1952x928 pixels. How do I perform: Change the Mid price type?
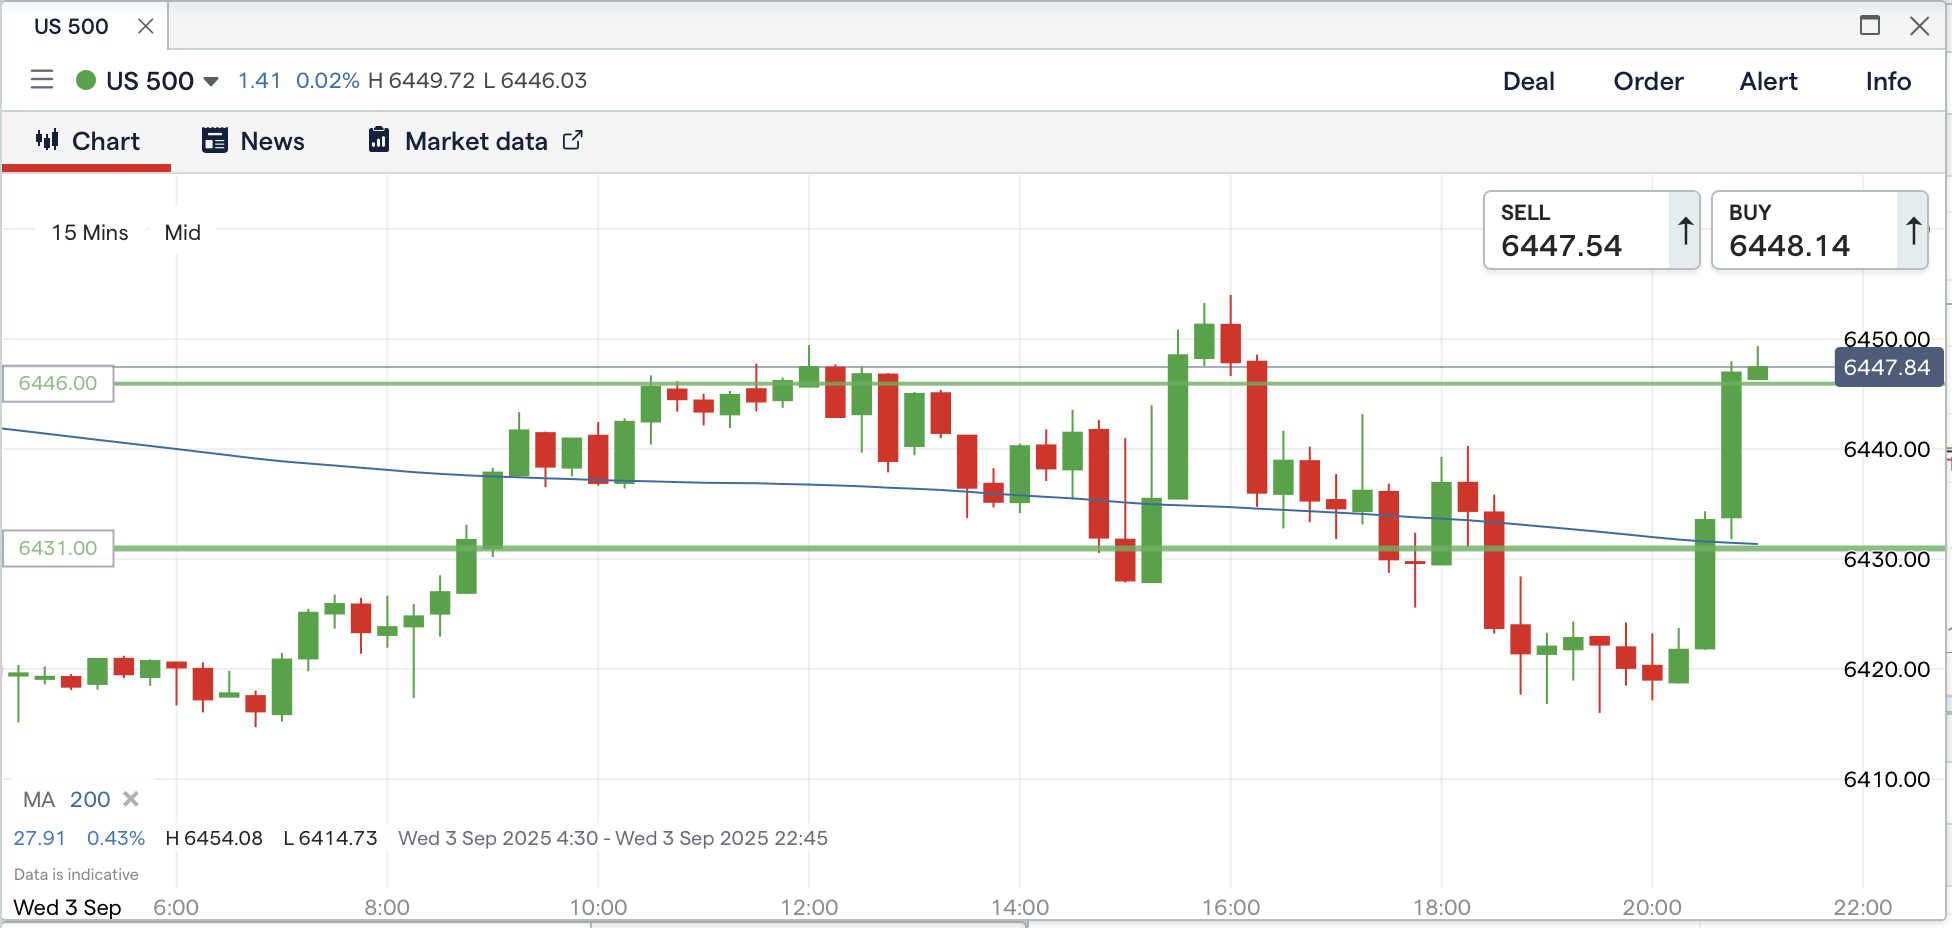tap(183, 233)
